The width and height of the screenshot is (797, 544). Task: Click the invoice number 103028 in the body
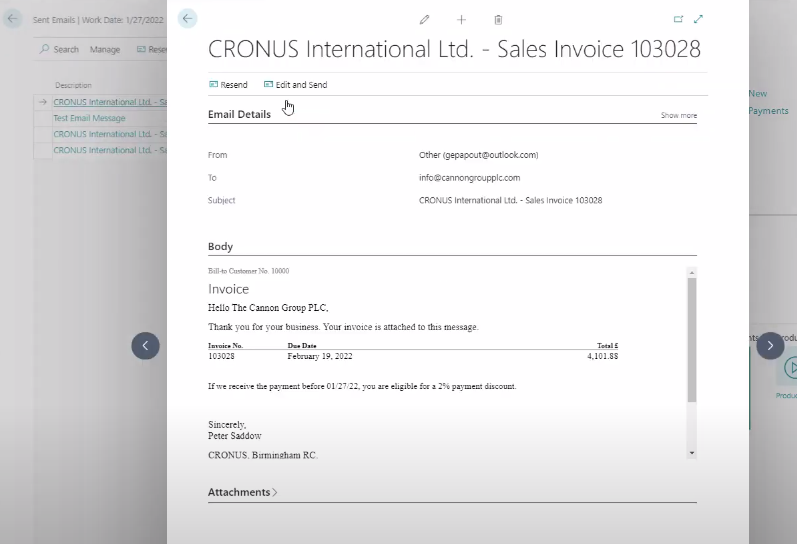click(221, 356)
